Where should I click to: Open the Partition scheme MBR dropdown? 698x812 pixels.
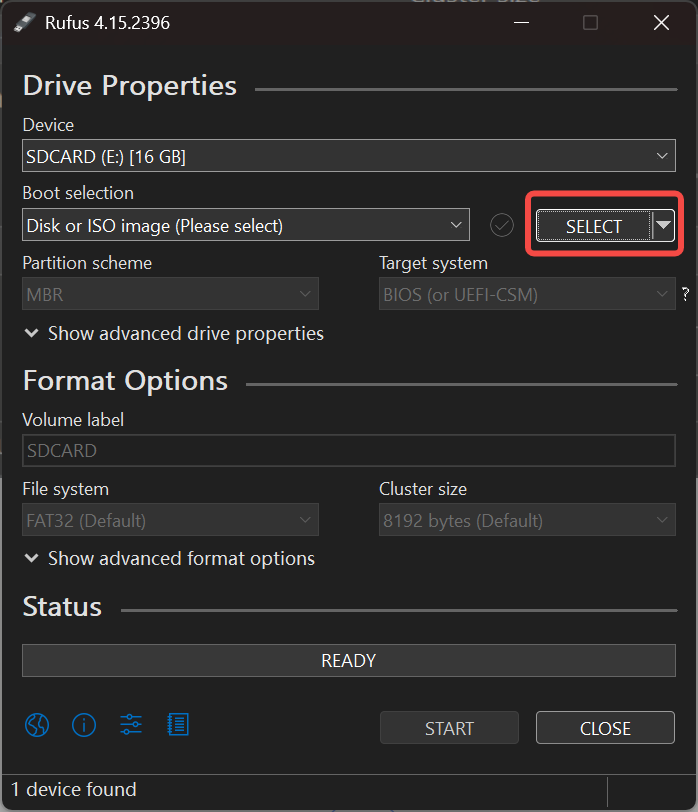tap(170, 294)
